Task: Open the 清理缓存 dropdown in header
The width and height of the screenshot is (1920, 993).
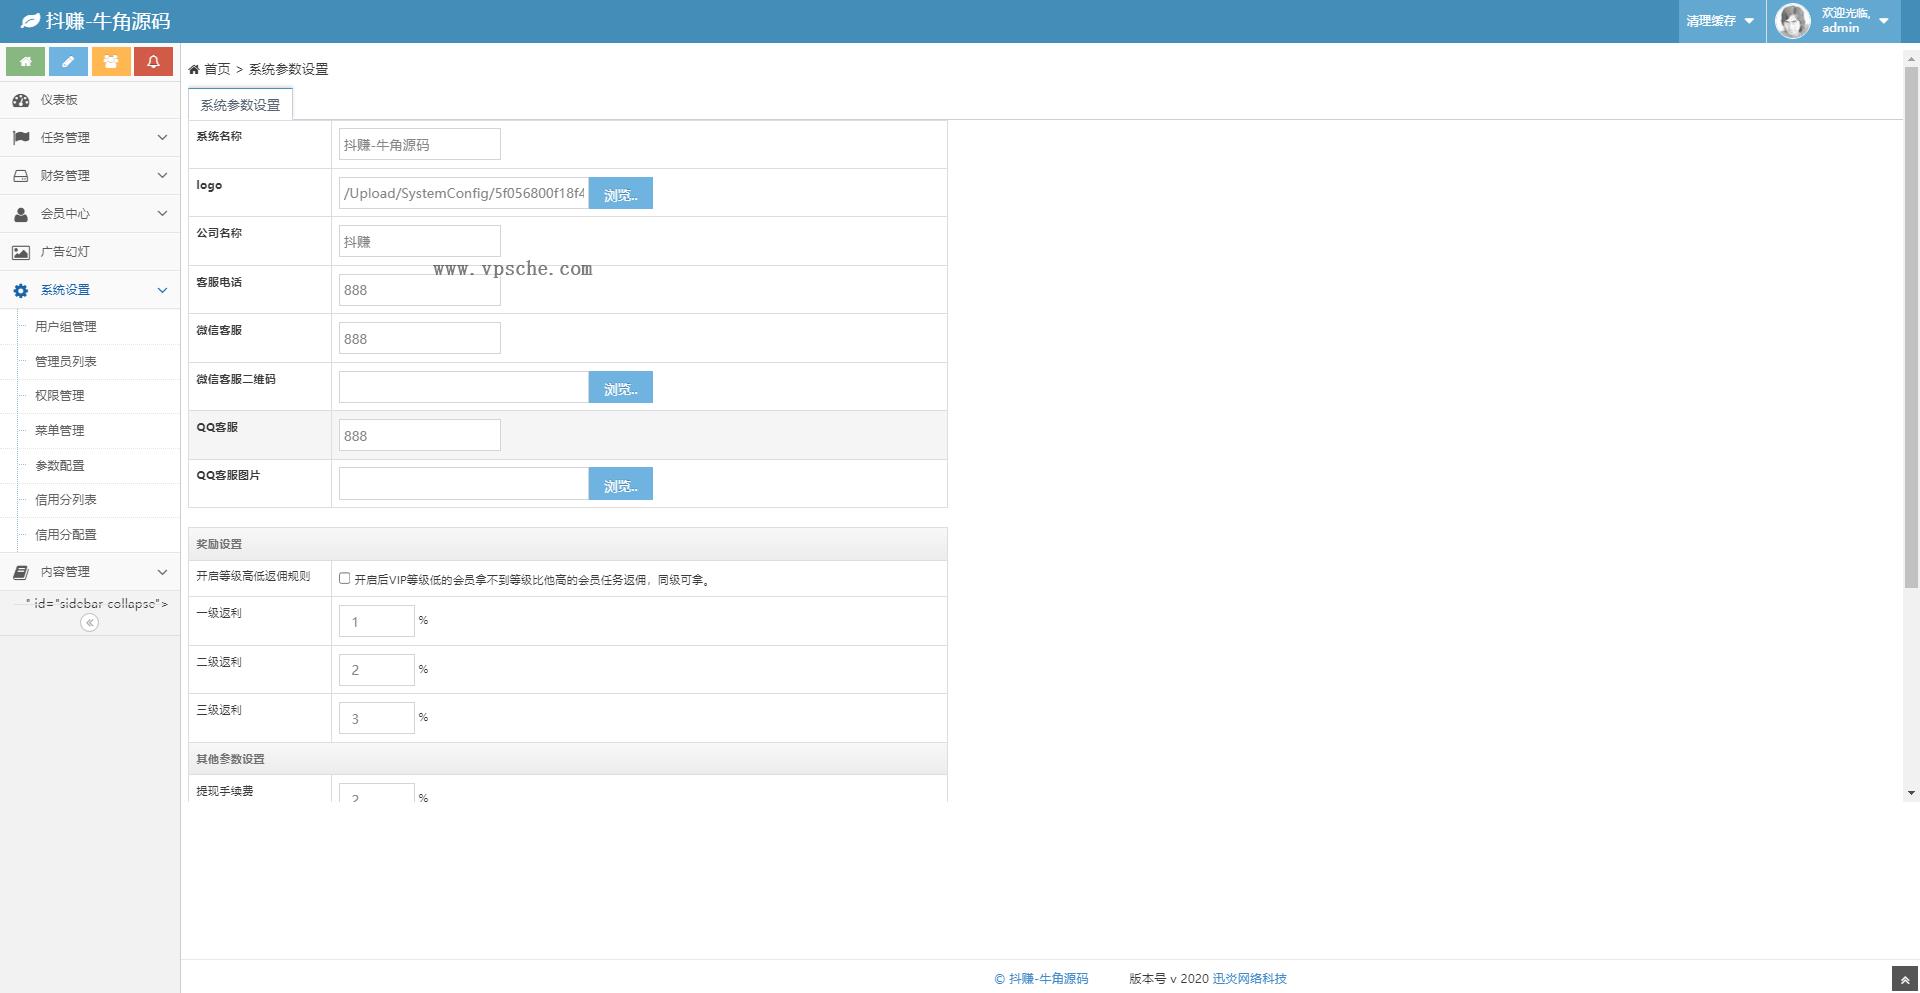Action: click(x=1719, y=21)
